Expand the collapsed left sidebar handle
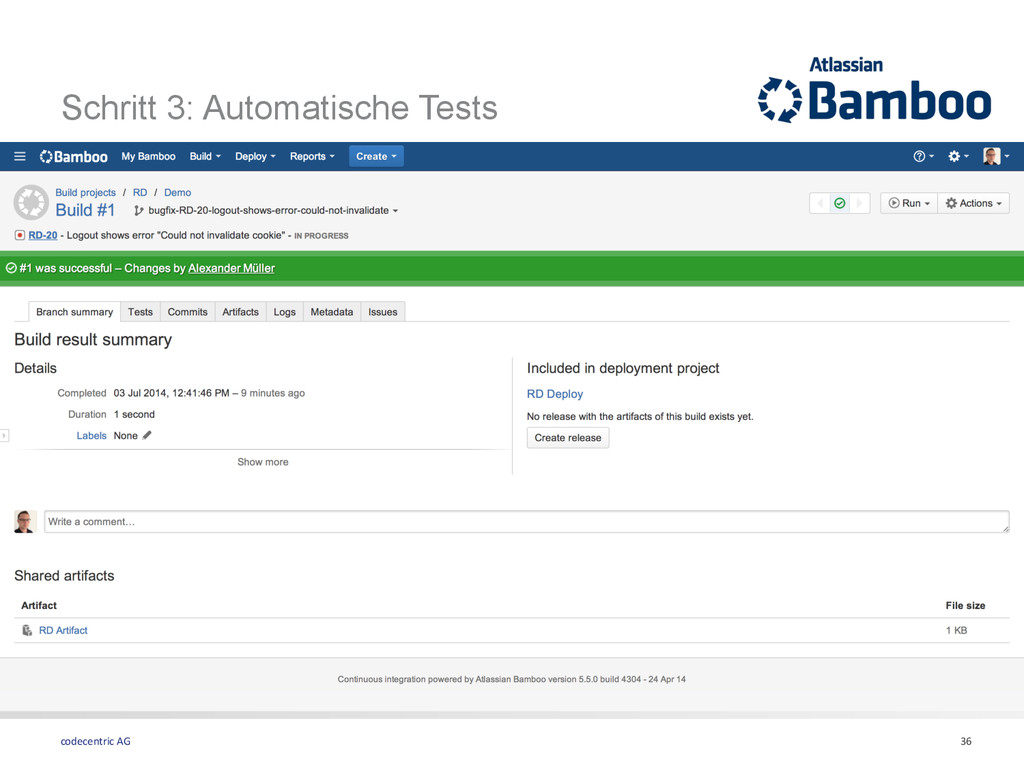This screenshot has width=1024, height=768. click(4, 436)
